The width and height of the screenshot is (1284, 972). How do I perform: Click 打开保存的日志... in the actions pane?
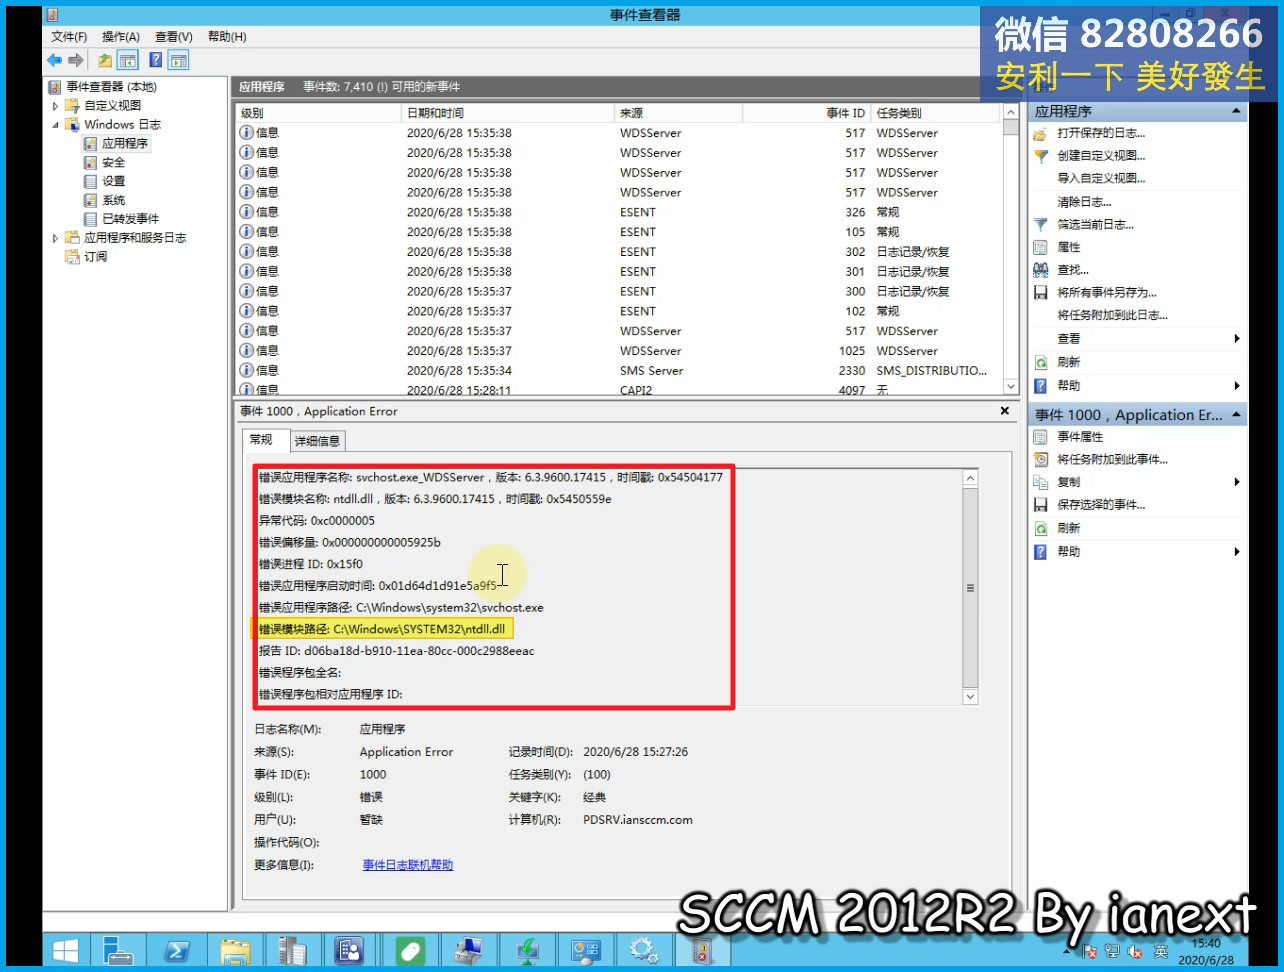point(1101,133)
